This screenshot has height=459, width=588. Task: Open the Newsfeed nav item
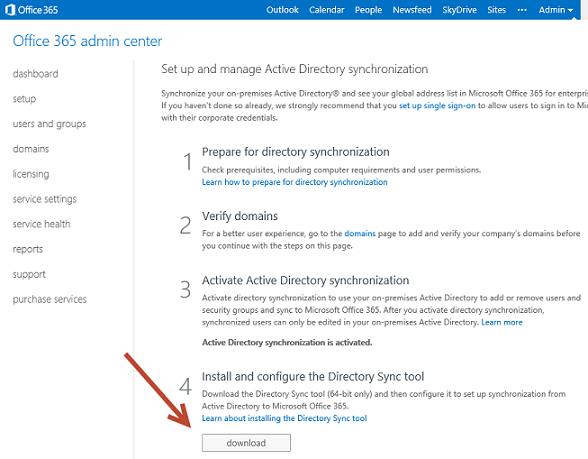coord(412,10)
